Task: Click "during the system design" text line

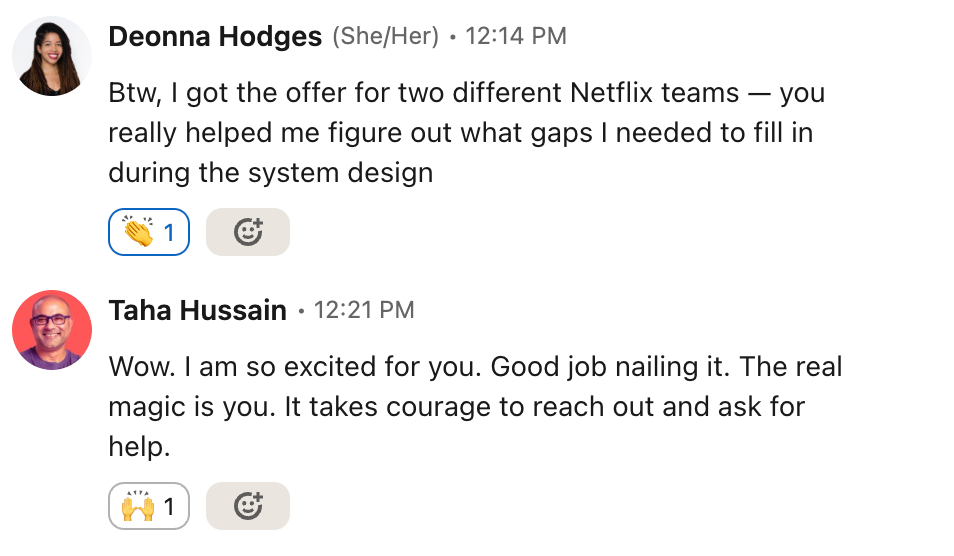Action: [x=270, y=172]
